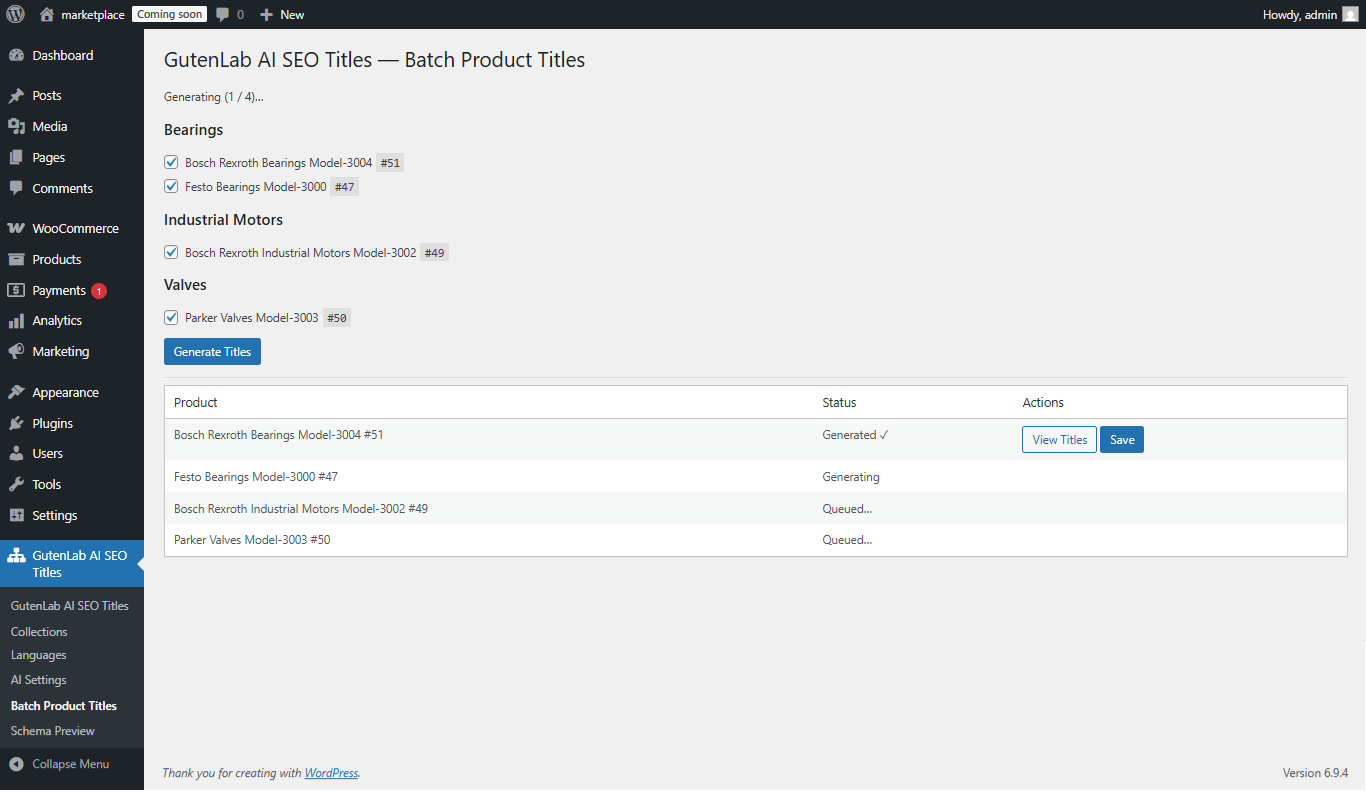
Task: Click the marketplace site name link
Action: point(93,14)
